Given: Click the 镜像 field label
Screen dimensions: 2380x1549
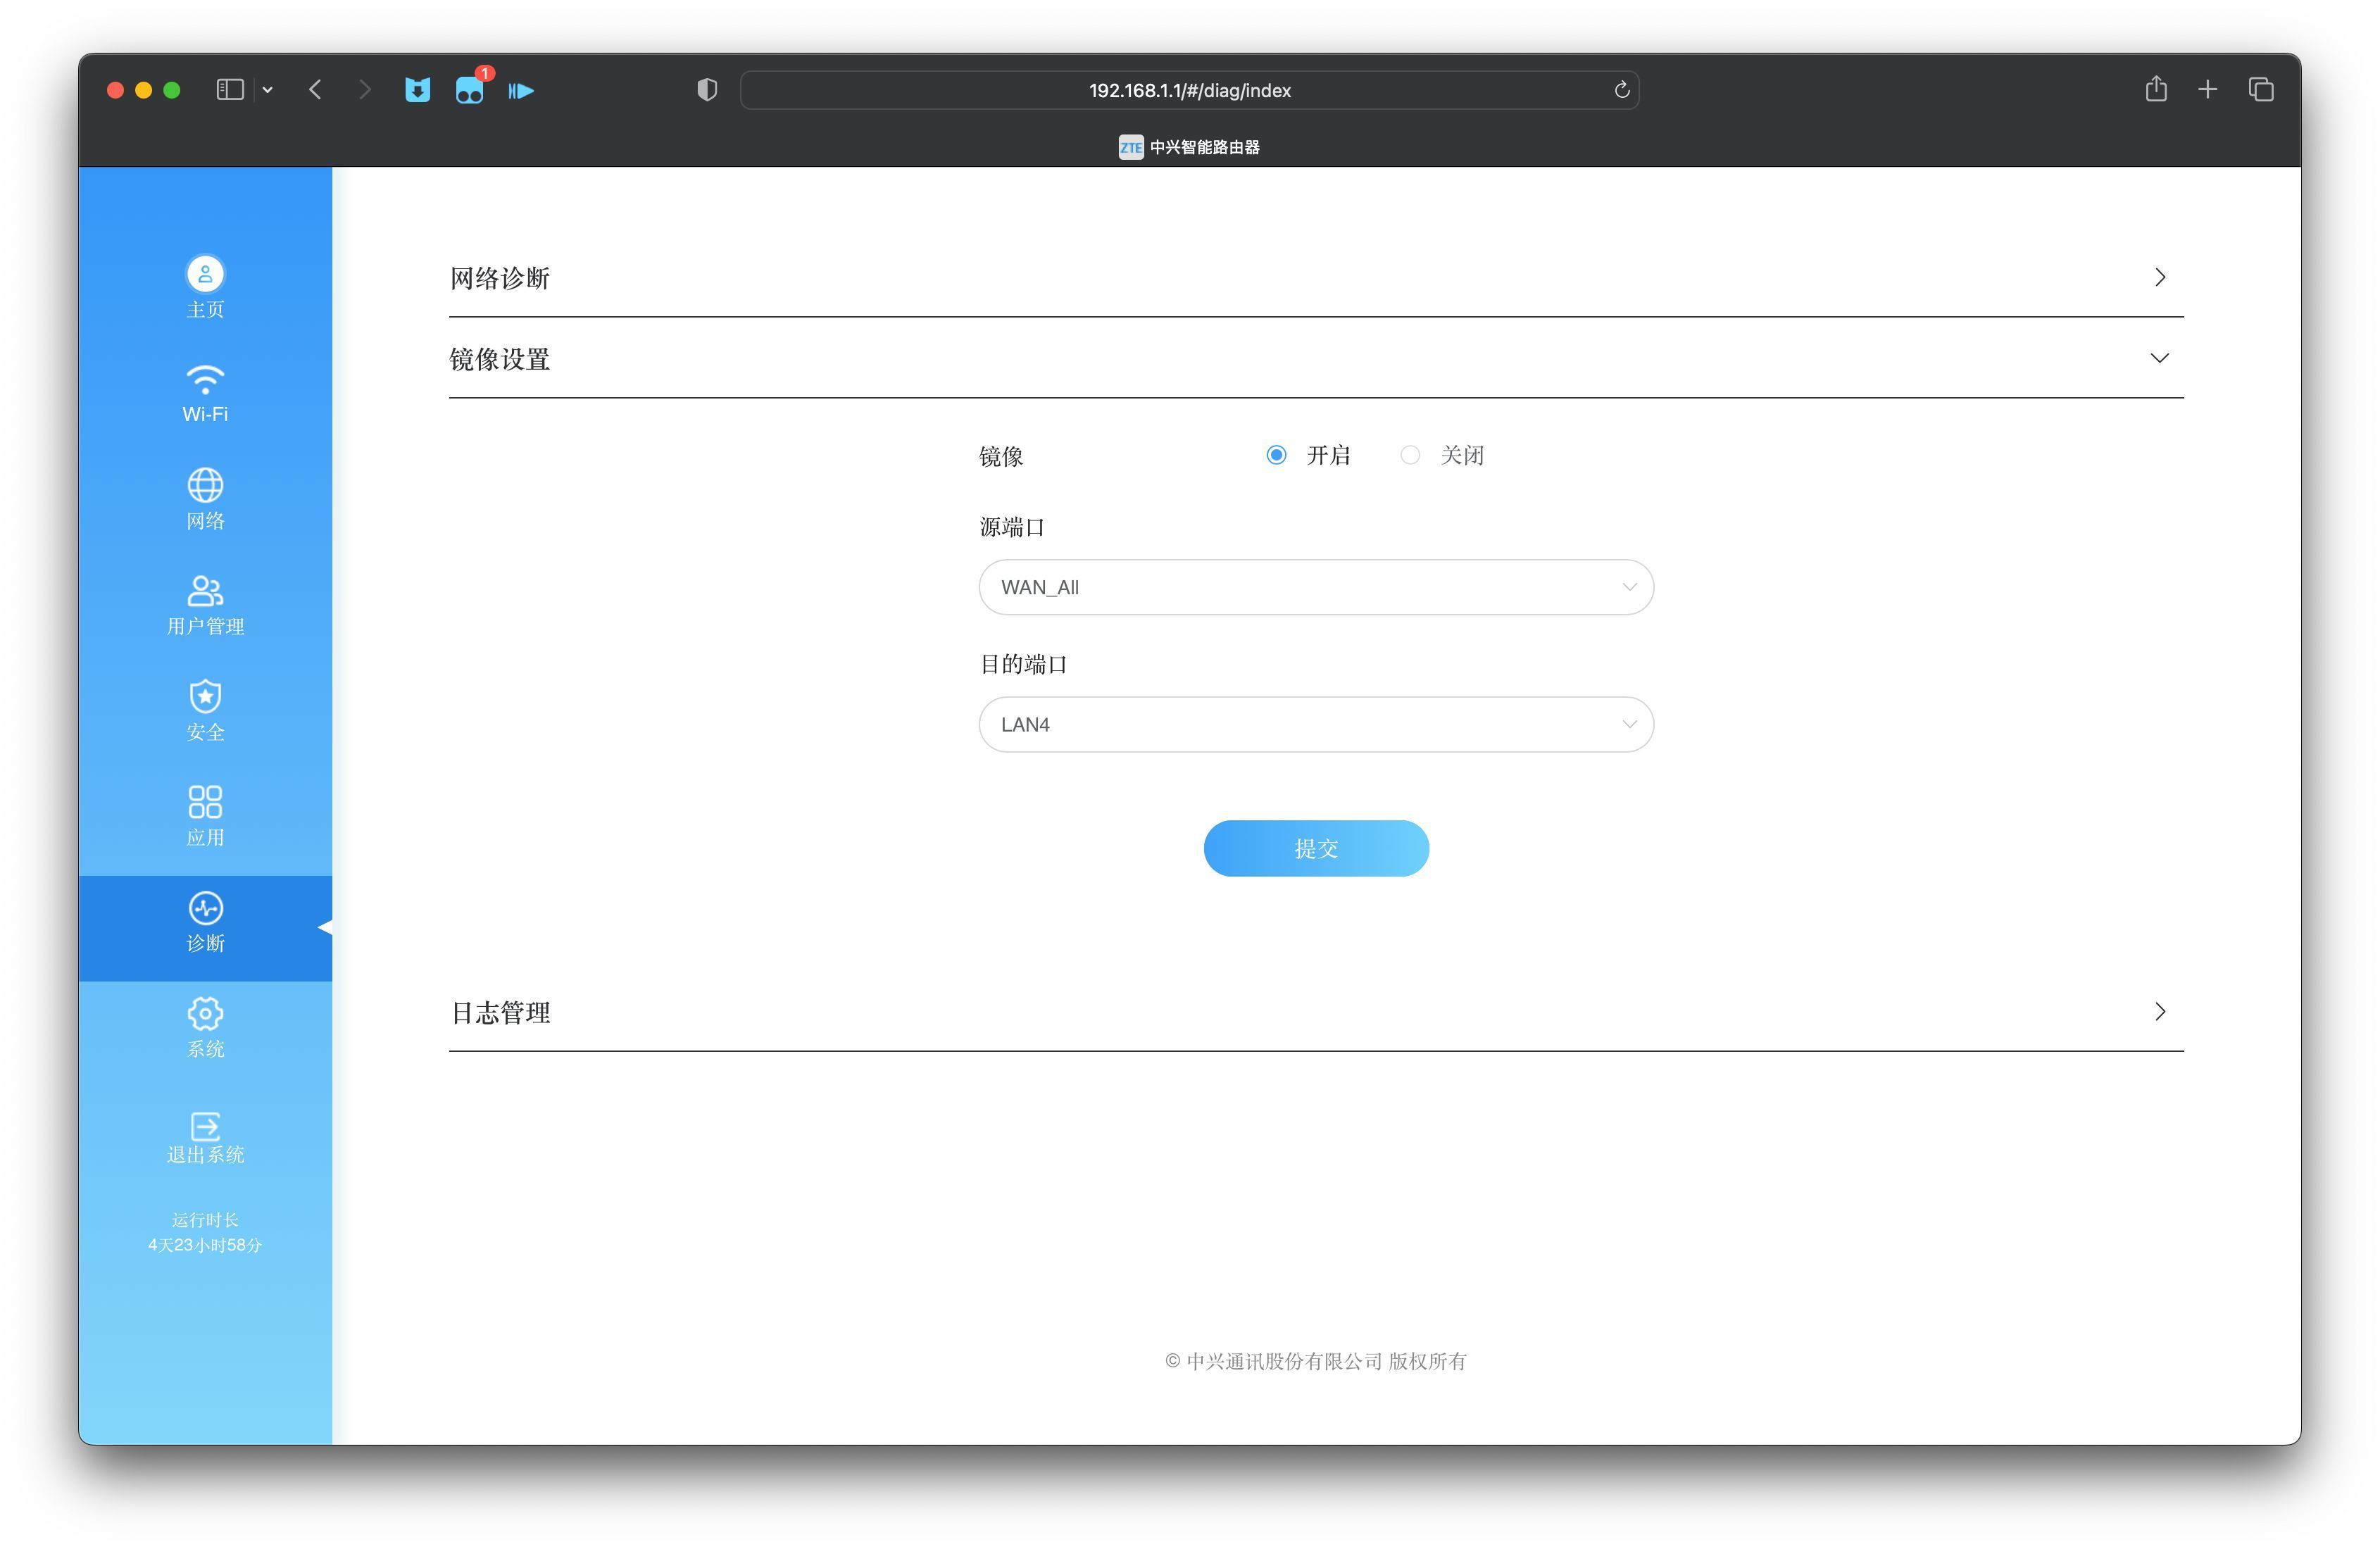Looking at the screenshot, I should point(1001,456).
